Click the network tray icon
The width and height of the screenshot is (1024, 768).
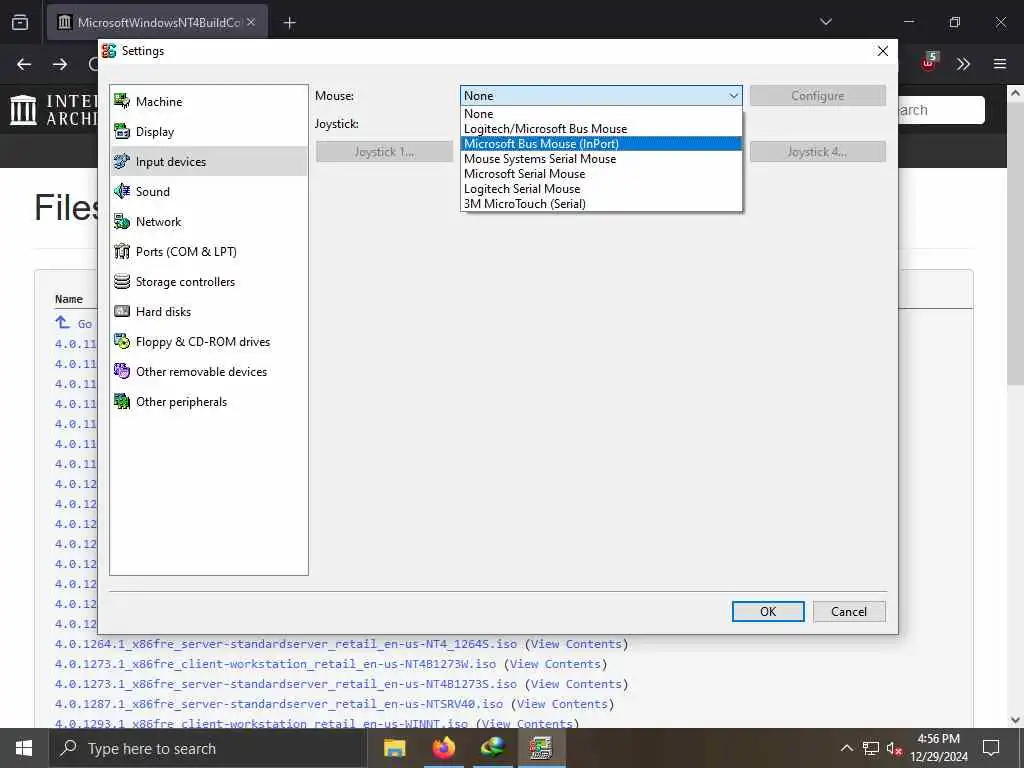pyautogui.click(x=871, y=748)
